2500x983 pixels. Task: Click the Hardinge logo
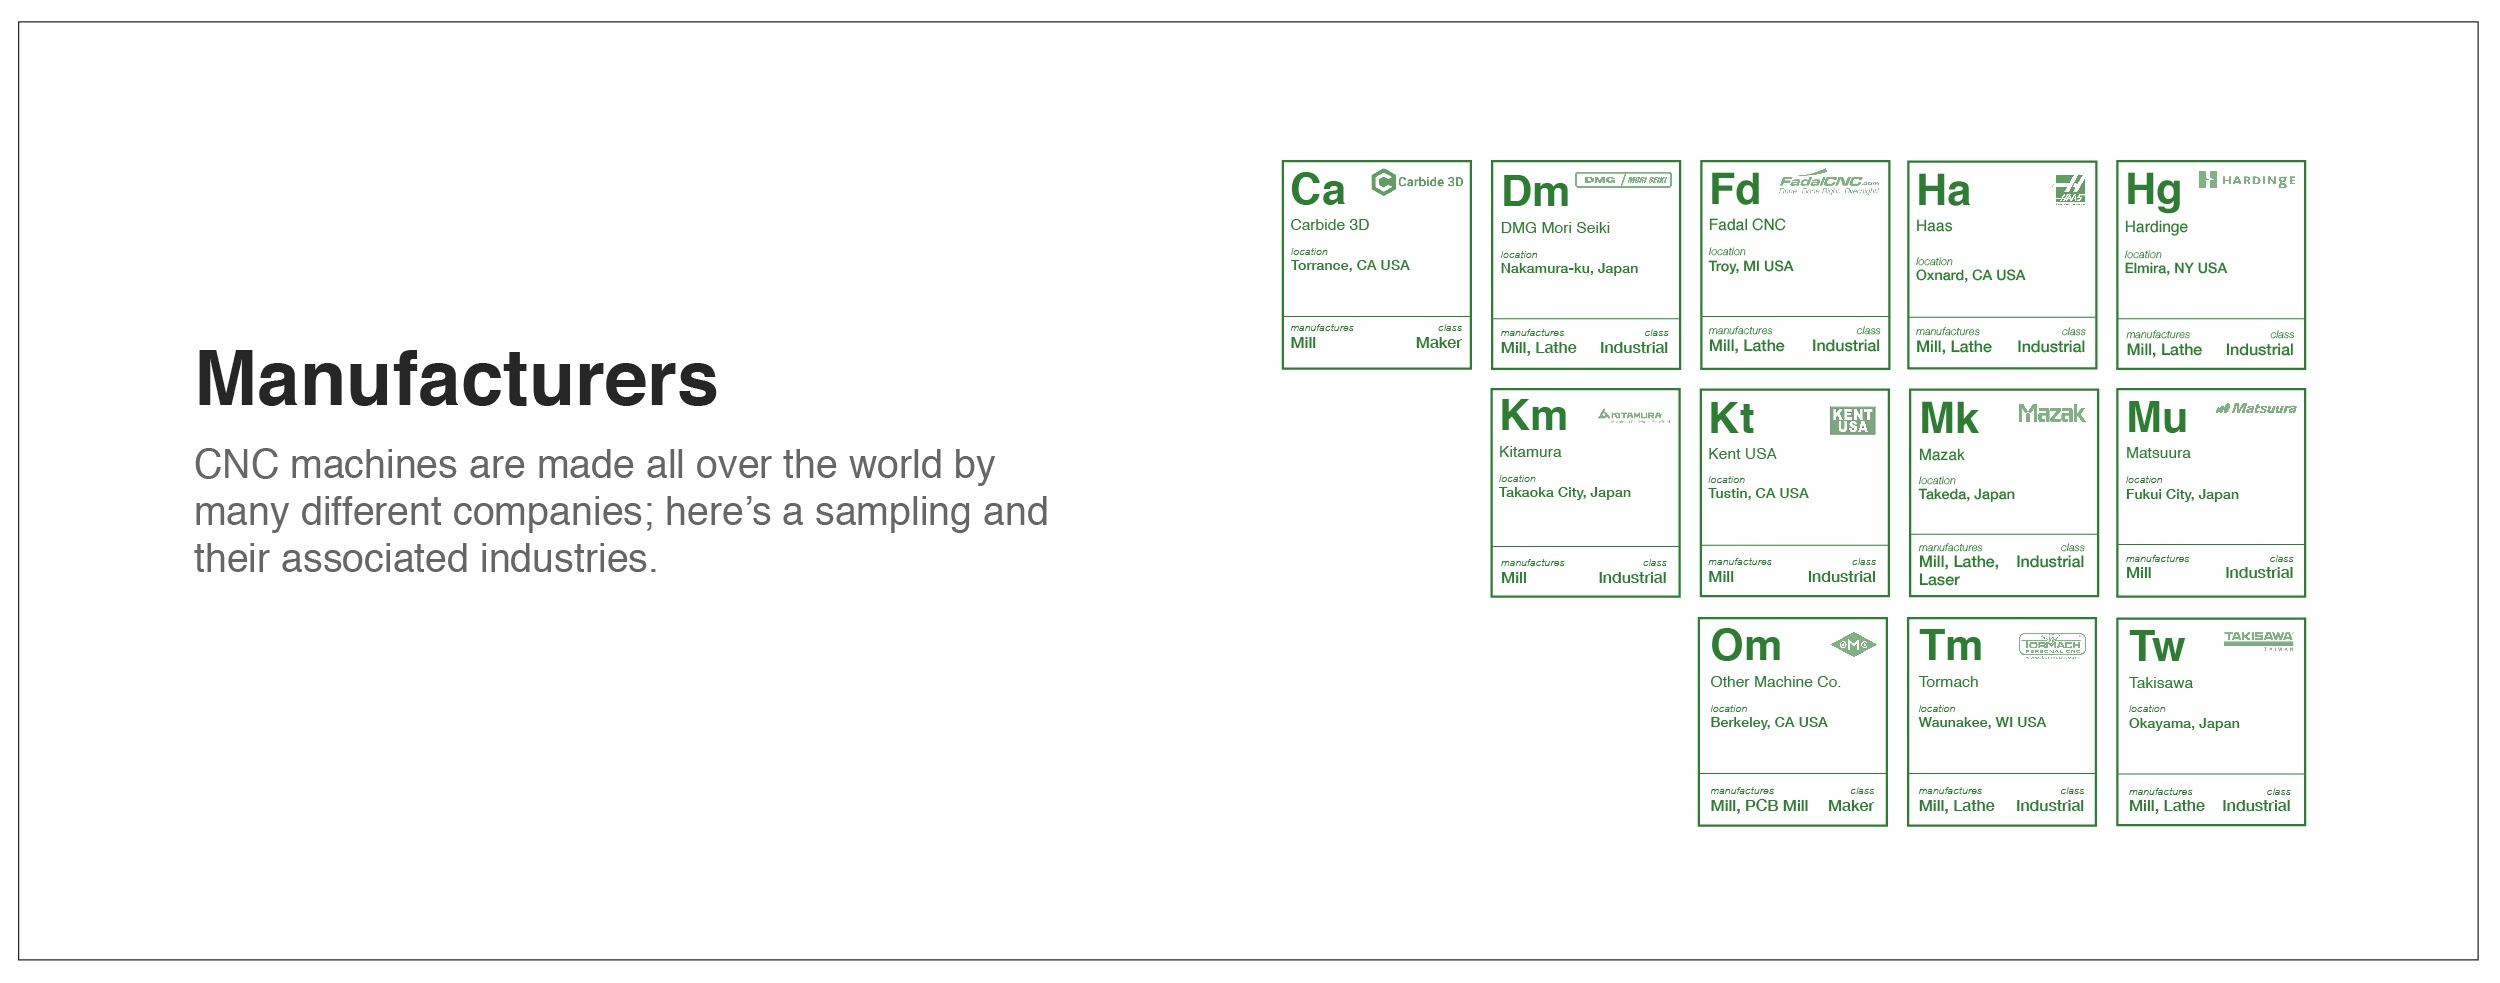[x=2246, y=180]
